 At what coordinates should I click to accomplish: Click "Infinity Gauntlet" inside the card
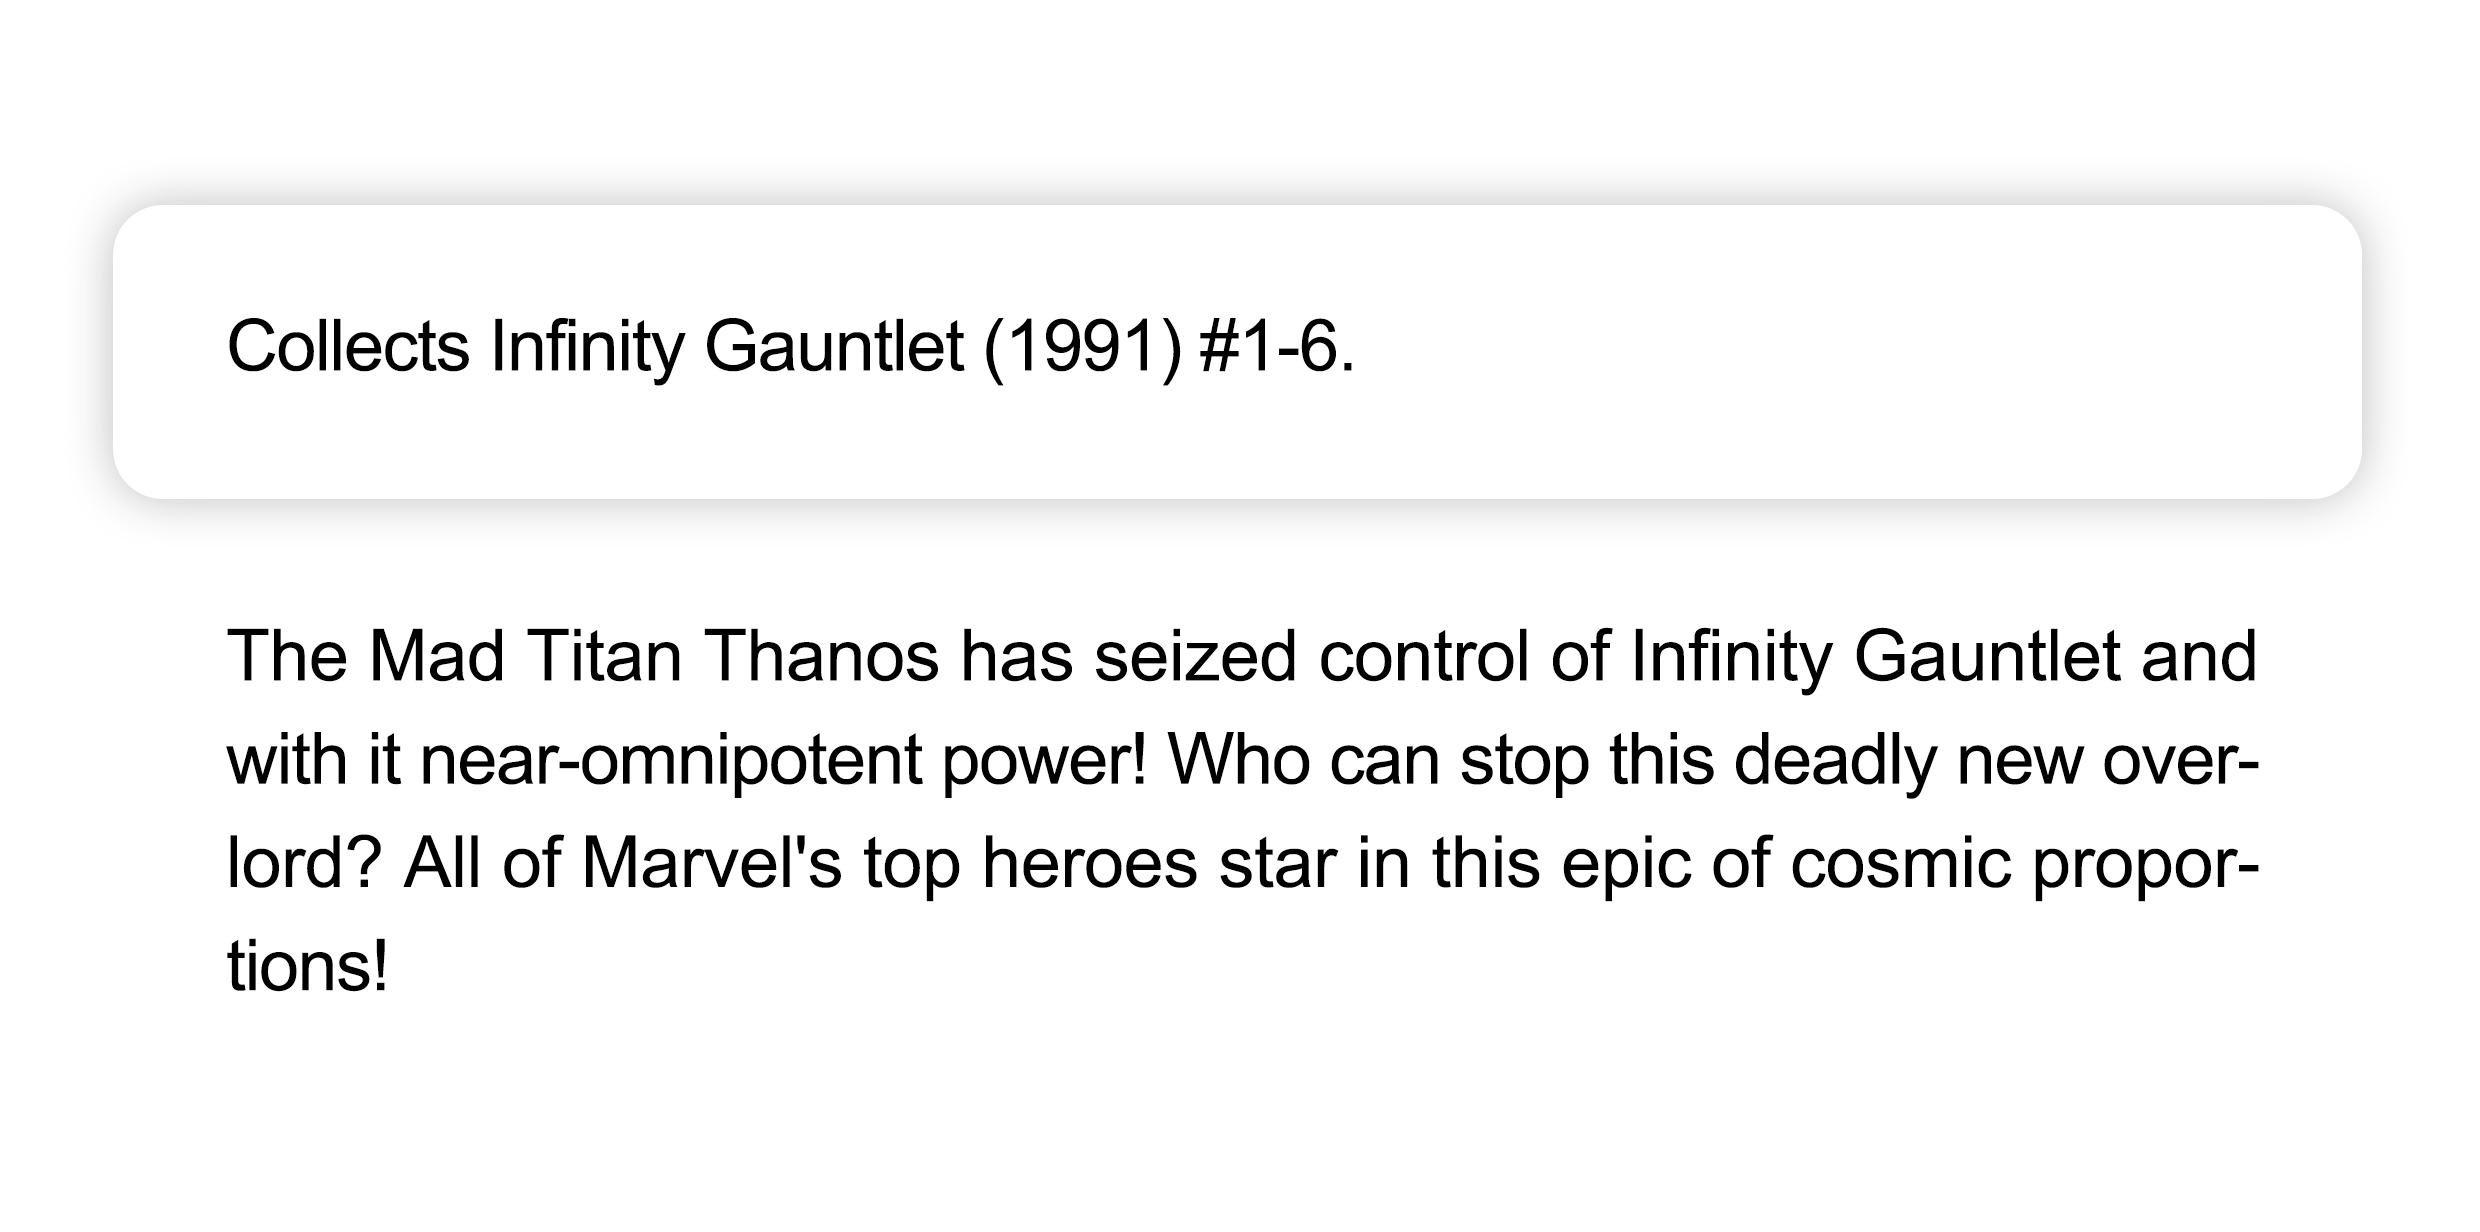pos(727,347)
